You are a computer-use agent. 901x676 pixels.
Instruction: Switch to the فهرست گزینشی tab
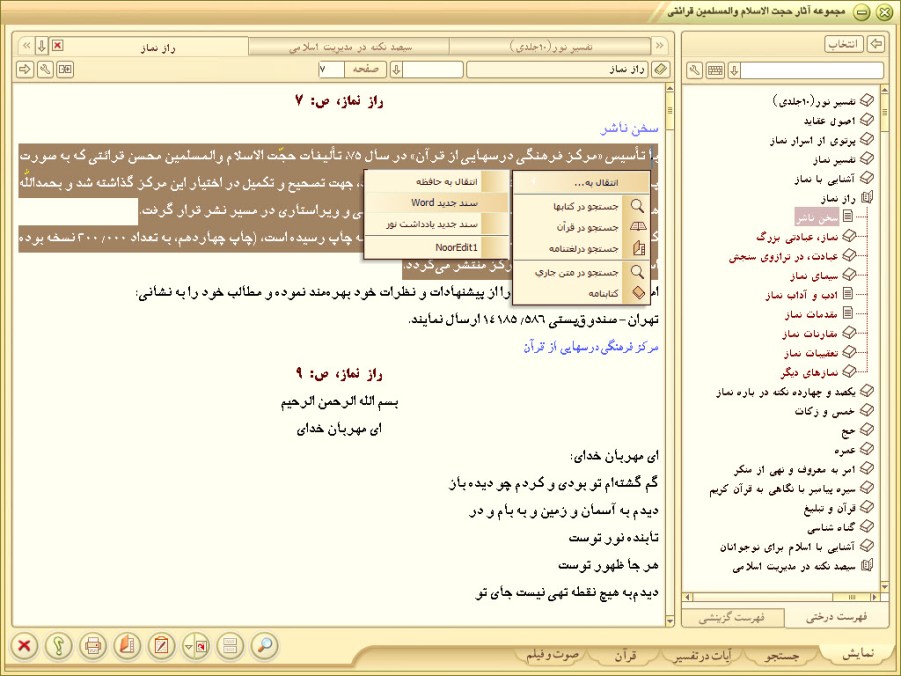tap(732, 618)
